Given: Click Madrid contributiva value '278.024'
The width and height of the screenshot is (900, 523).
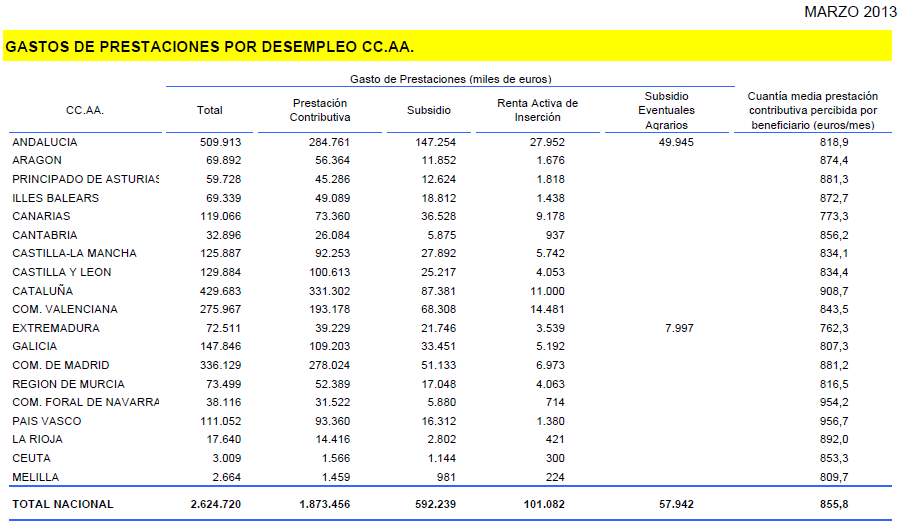Looking at the screenshot, I should (329, 365).
